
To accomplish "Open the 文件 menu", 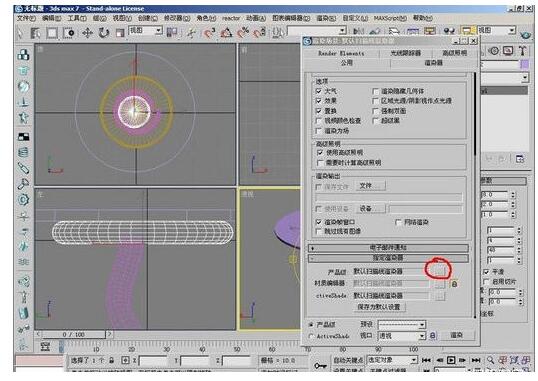I will click(x=26, y=18).
